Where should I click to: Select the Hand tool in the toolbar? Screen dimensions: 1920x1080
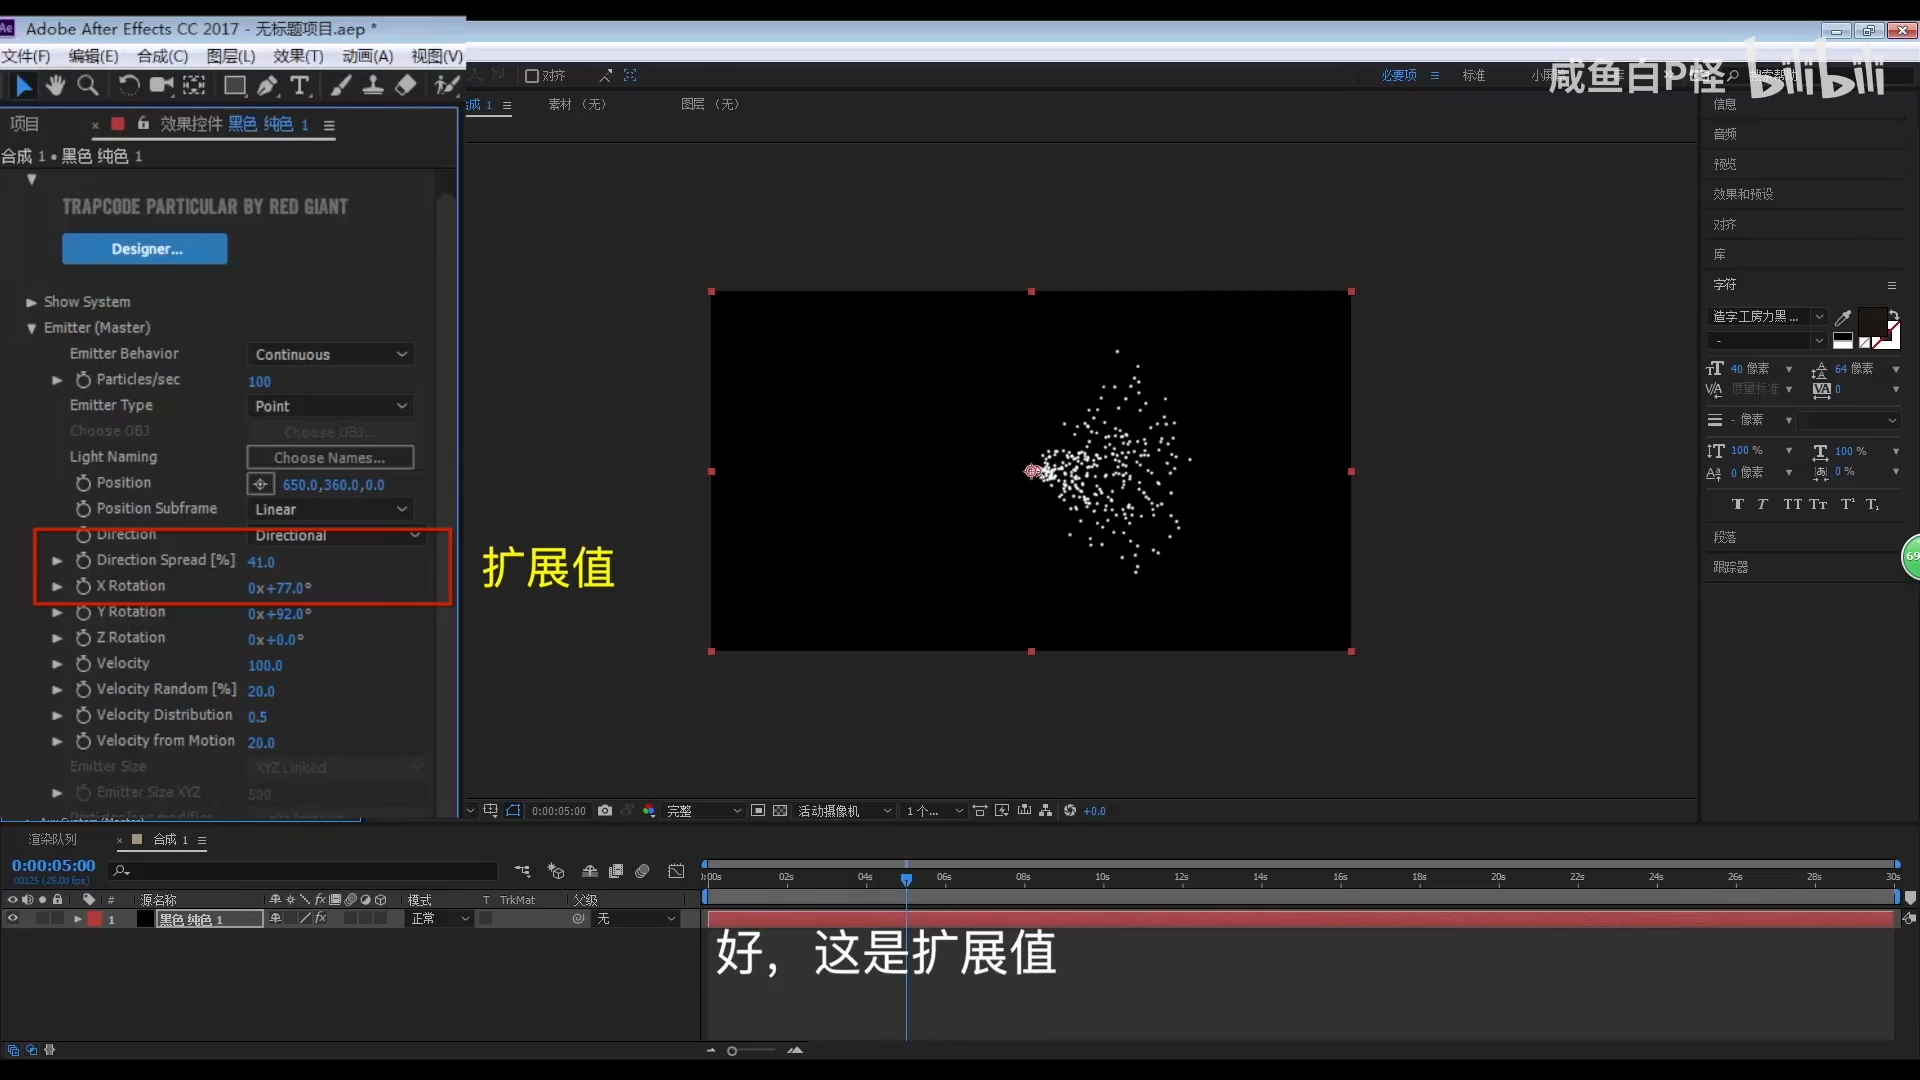pyautogui.click(x=55, y=86)
